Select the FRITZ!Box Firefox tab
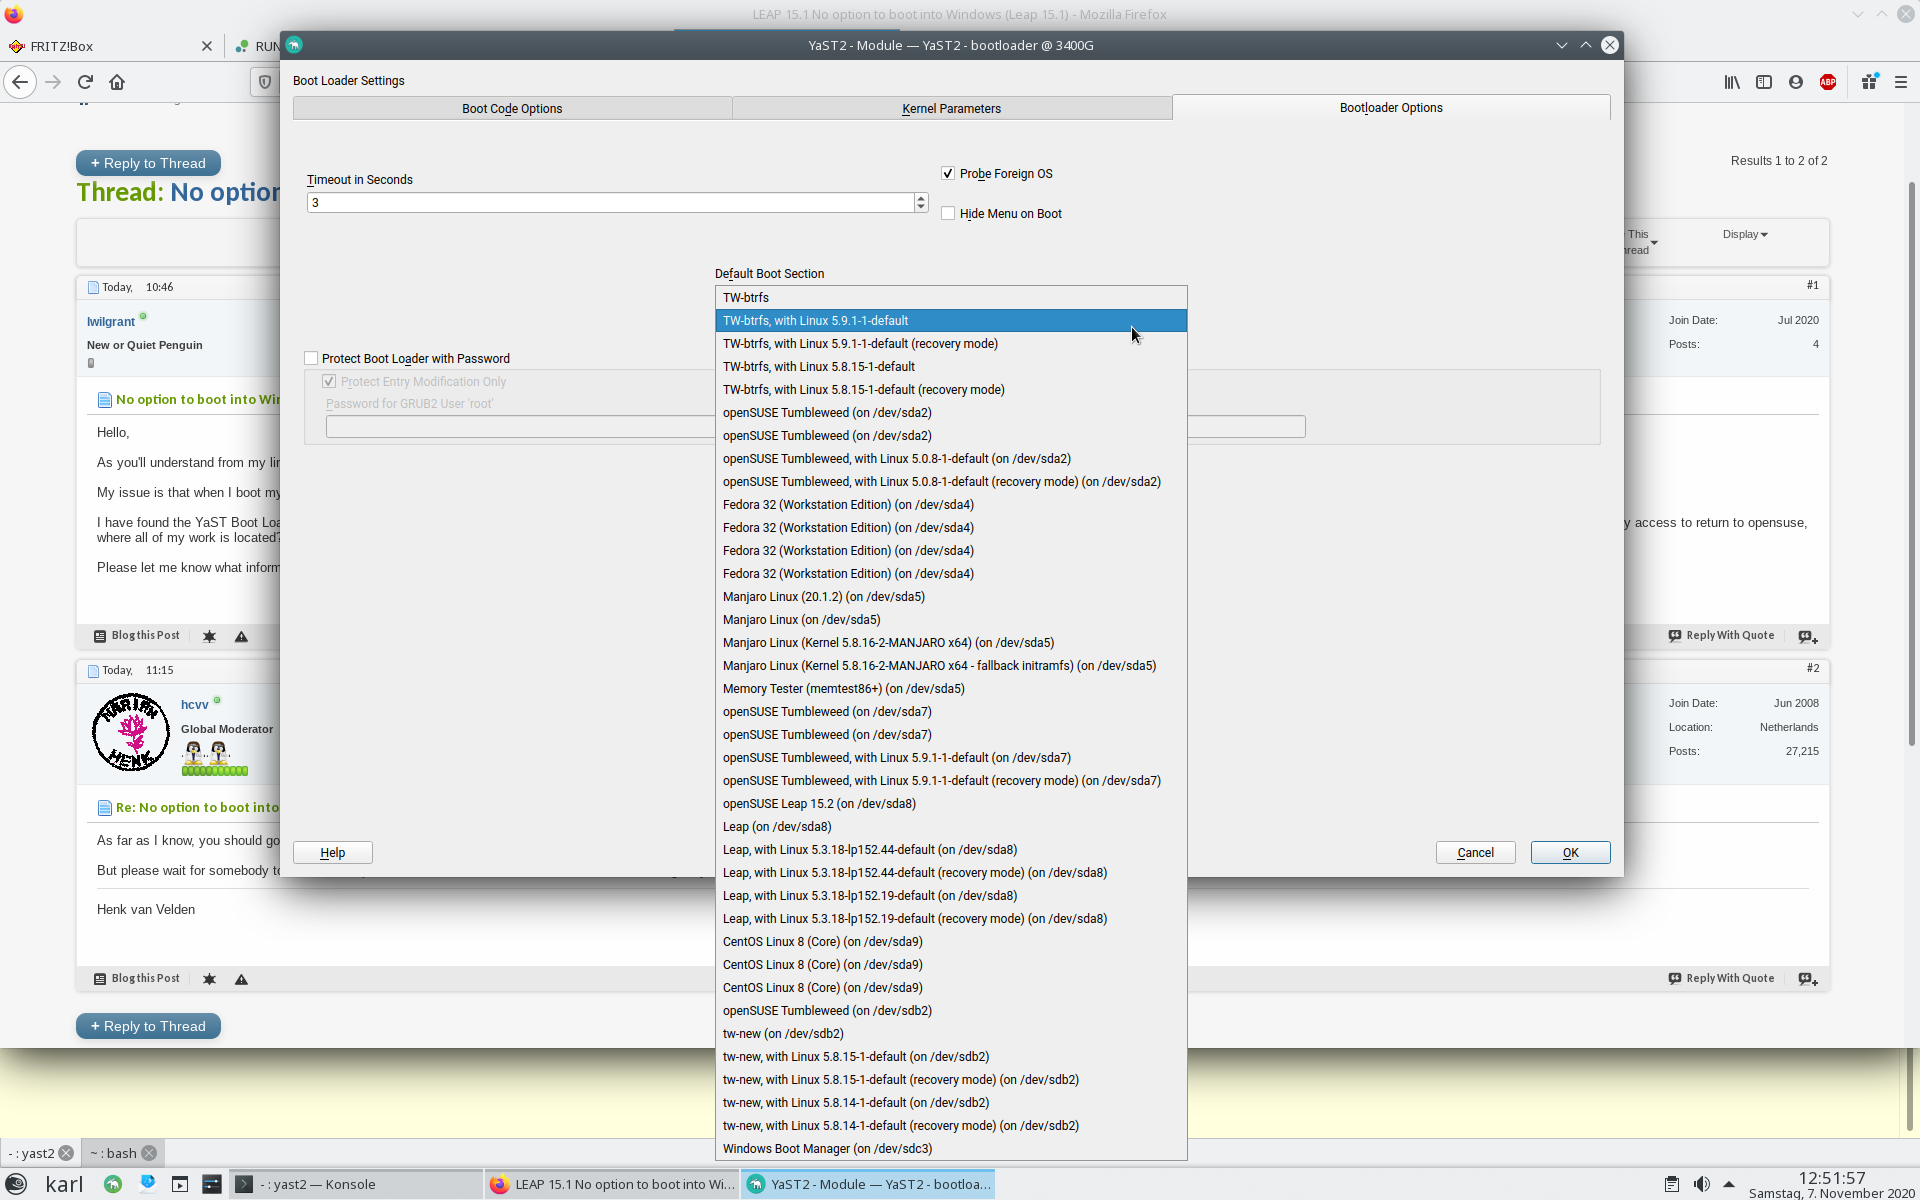 pyautogui.click(x=108, y=46)
